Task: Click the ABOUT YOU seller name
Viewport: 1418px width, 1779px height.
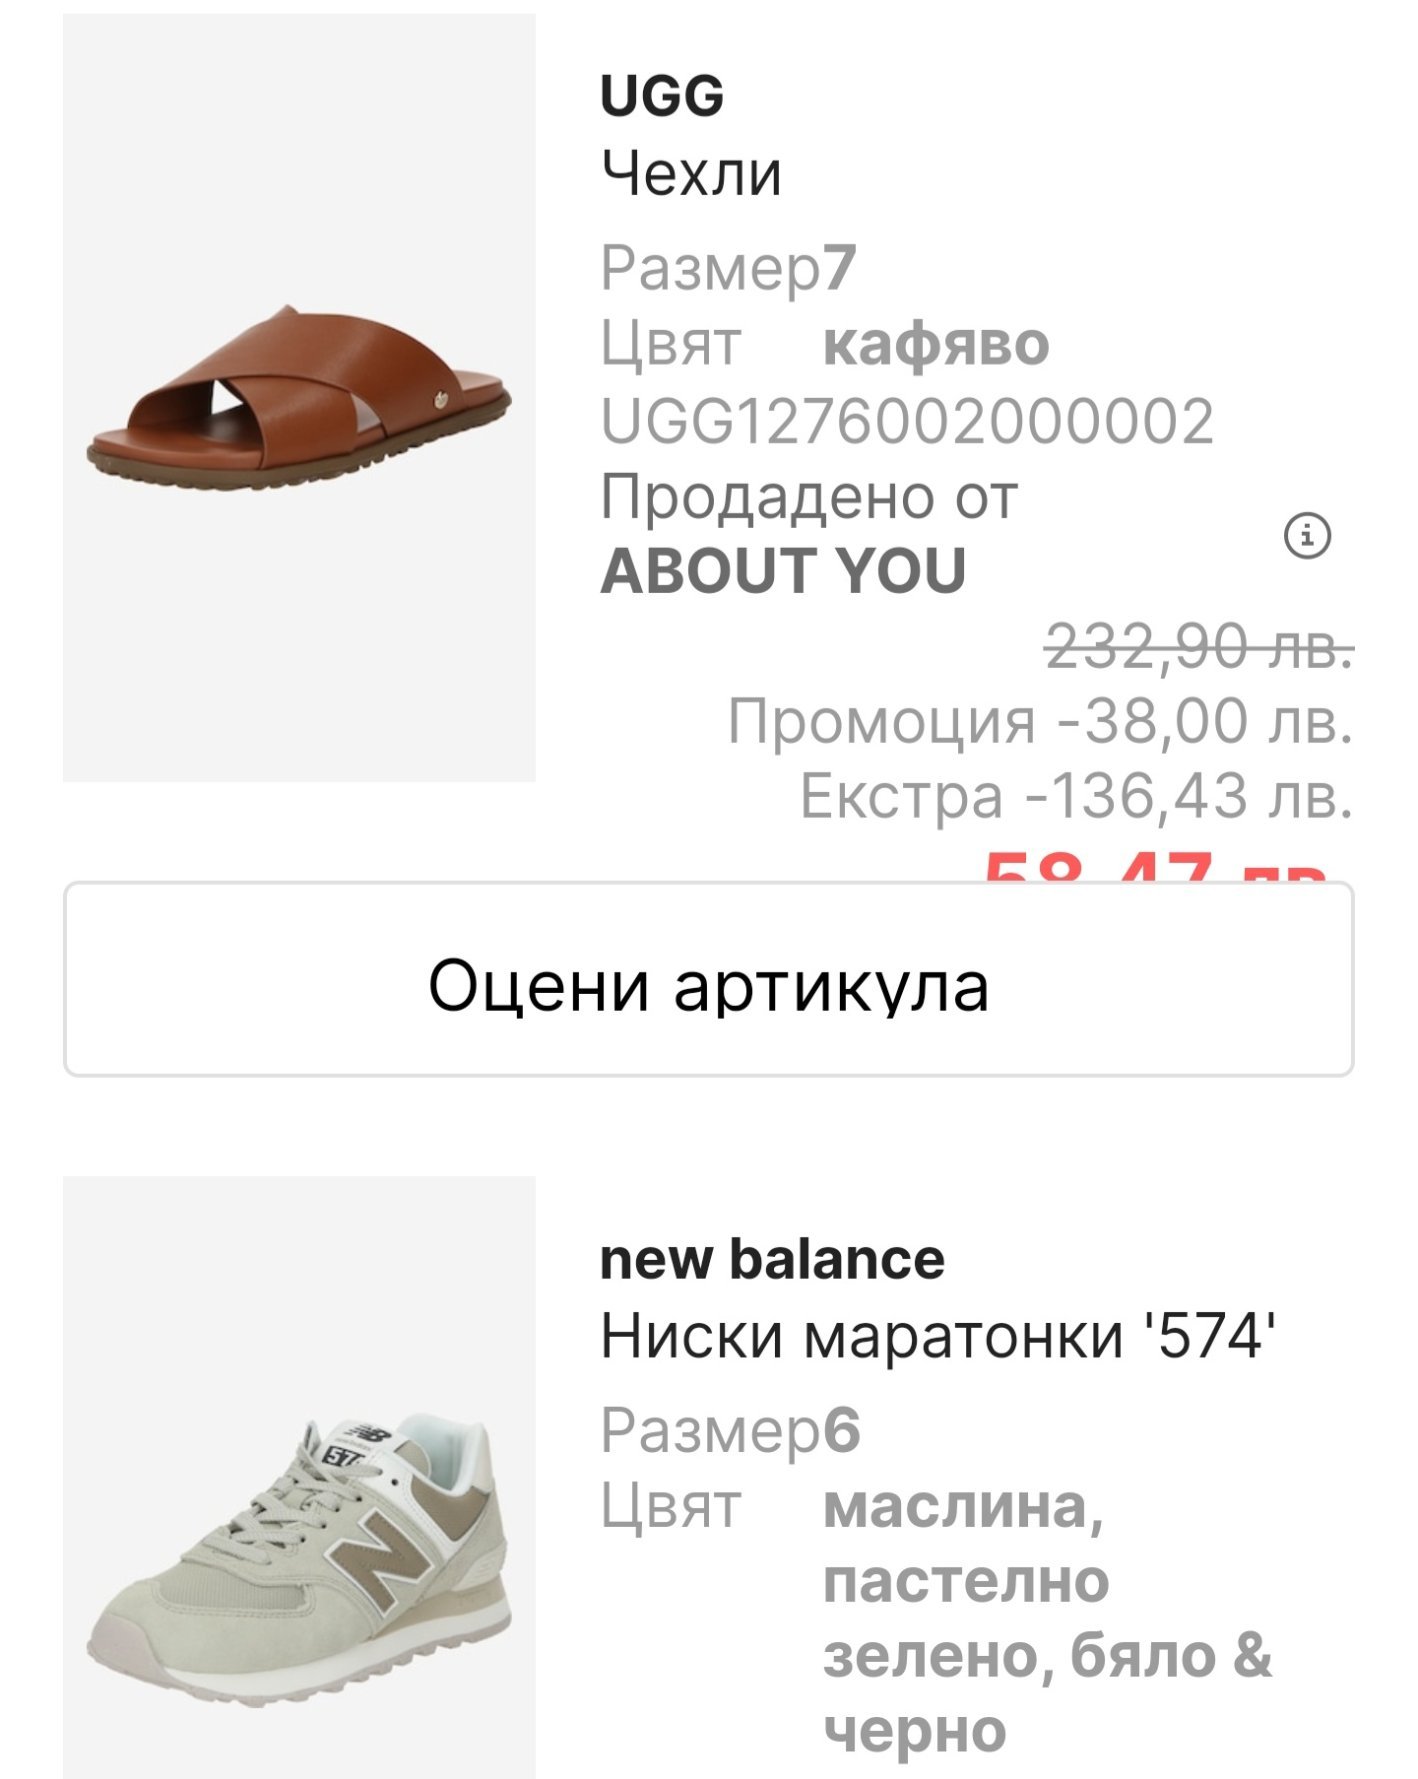Action: point(783,571)
